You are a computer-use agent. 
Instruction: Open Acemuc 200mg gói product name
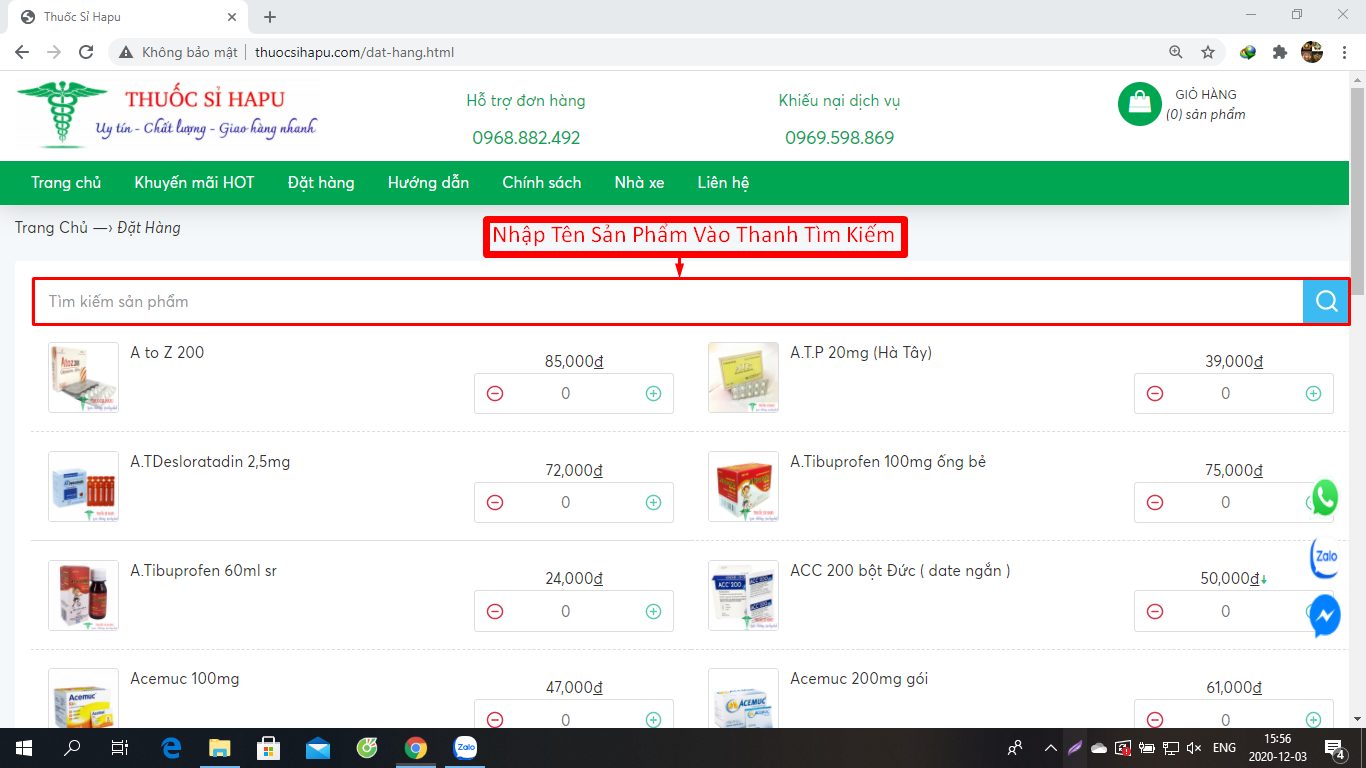coord(859,679)
